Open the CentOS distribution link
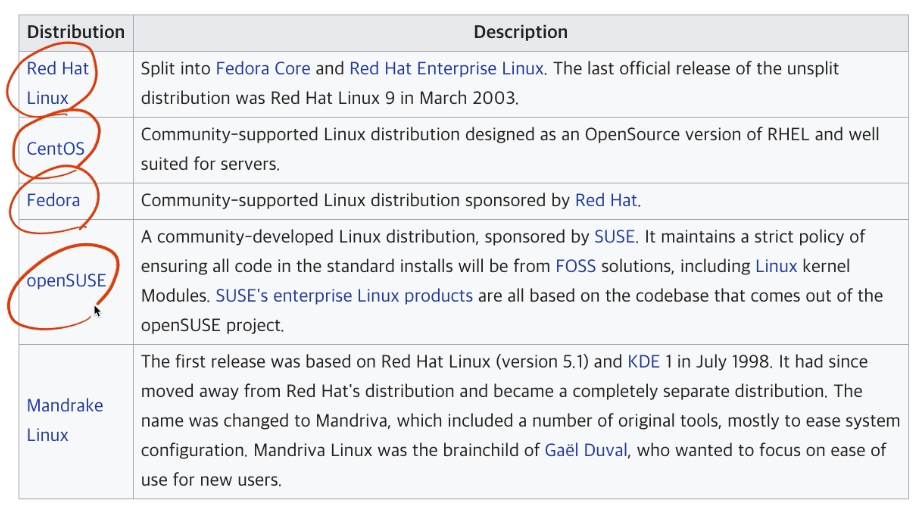Viewport: 923px width, 517px height. click(55, 148)
